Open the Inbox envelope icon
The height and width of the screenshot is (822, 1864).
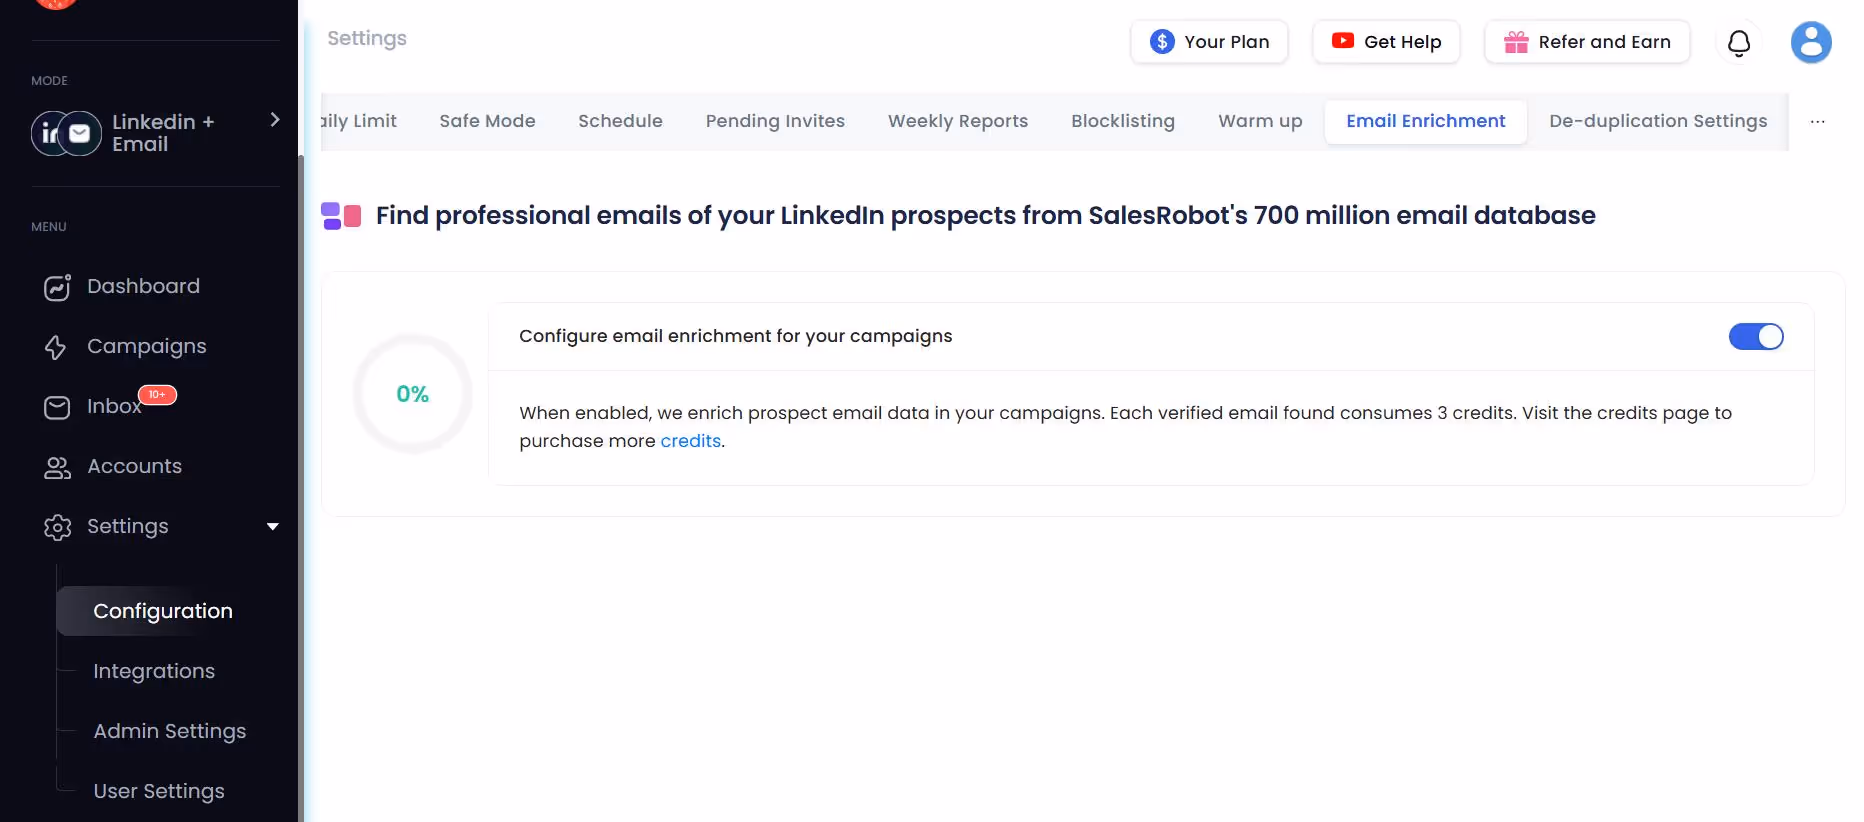click(x=57, y=407)
